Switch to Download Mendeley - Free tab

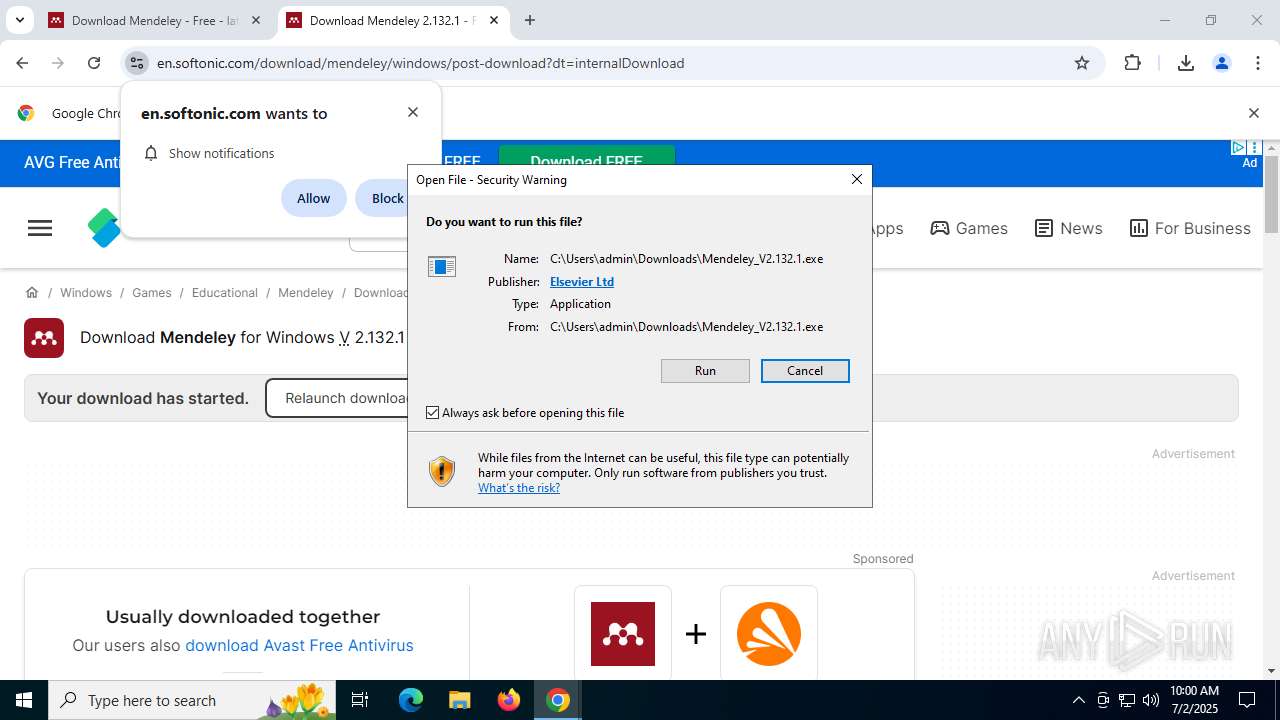[x=154, y=20]
